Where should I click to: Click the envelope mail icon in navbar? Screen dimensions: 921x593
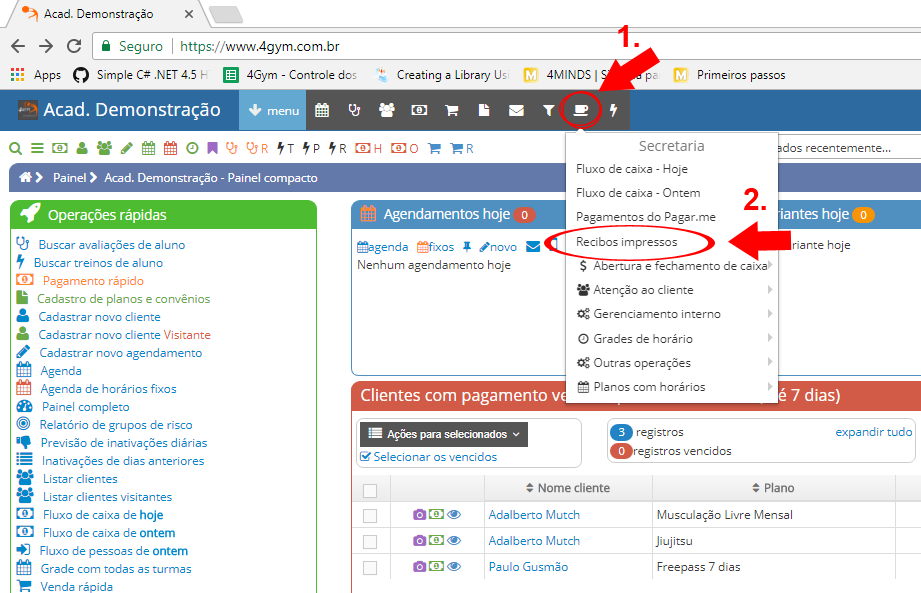pyautogui.click(x=516, y=110)
